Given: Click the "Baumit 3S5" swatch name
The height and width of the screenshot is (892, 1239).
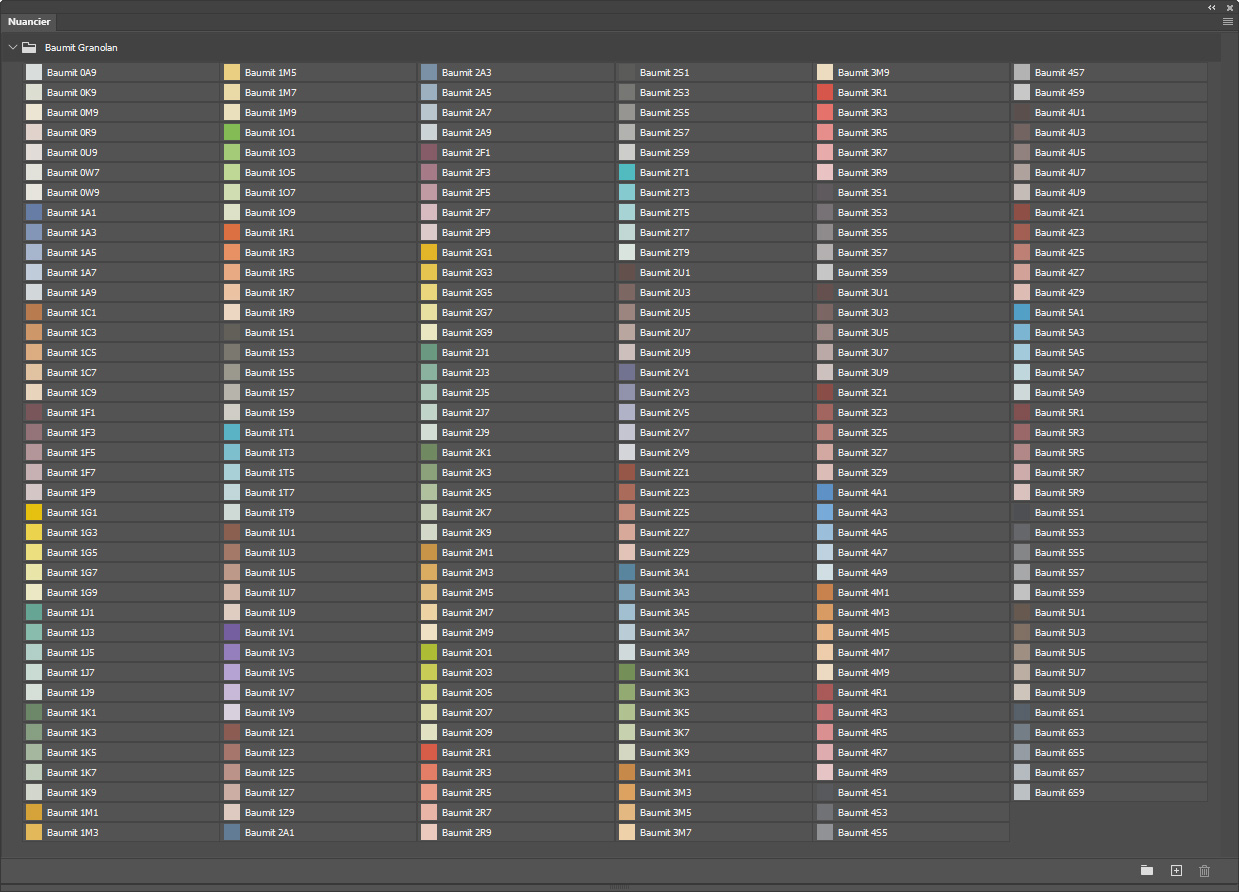Looking at the screenshot, I should [863, 232].
